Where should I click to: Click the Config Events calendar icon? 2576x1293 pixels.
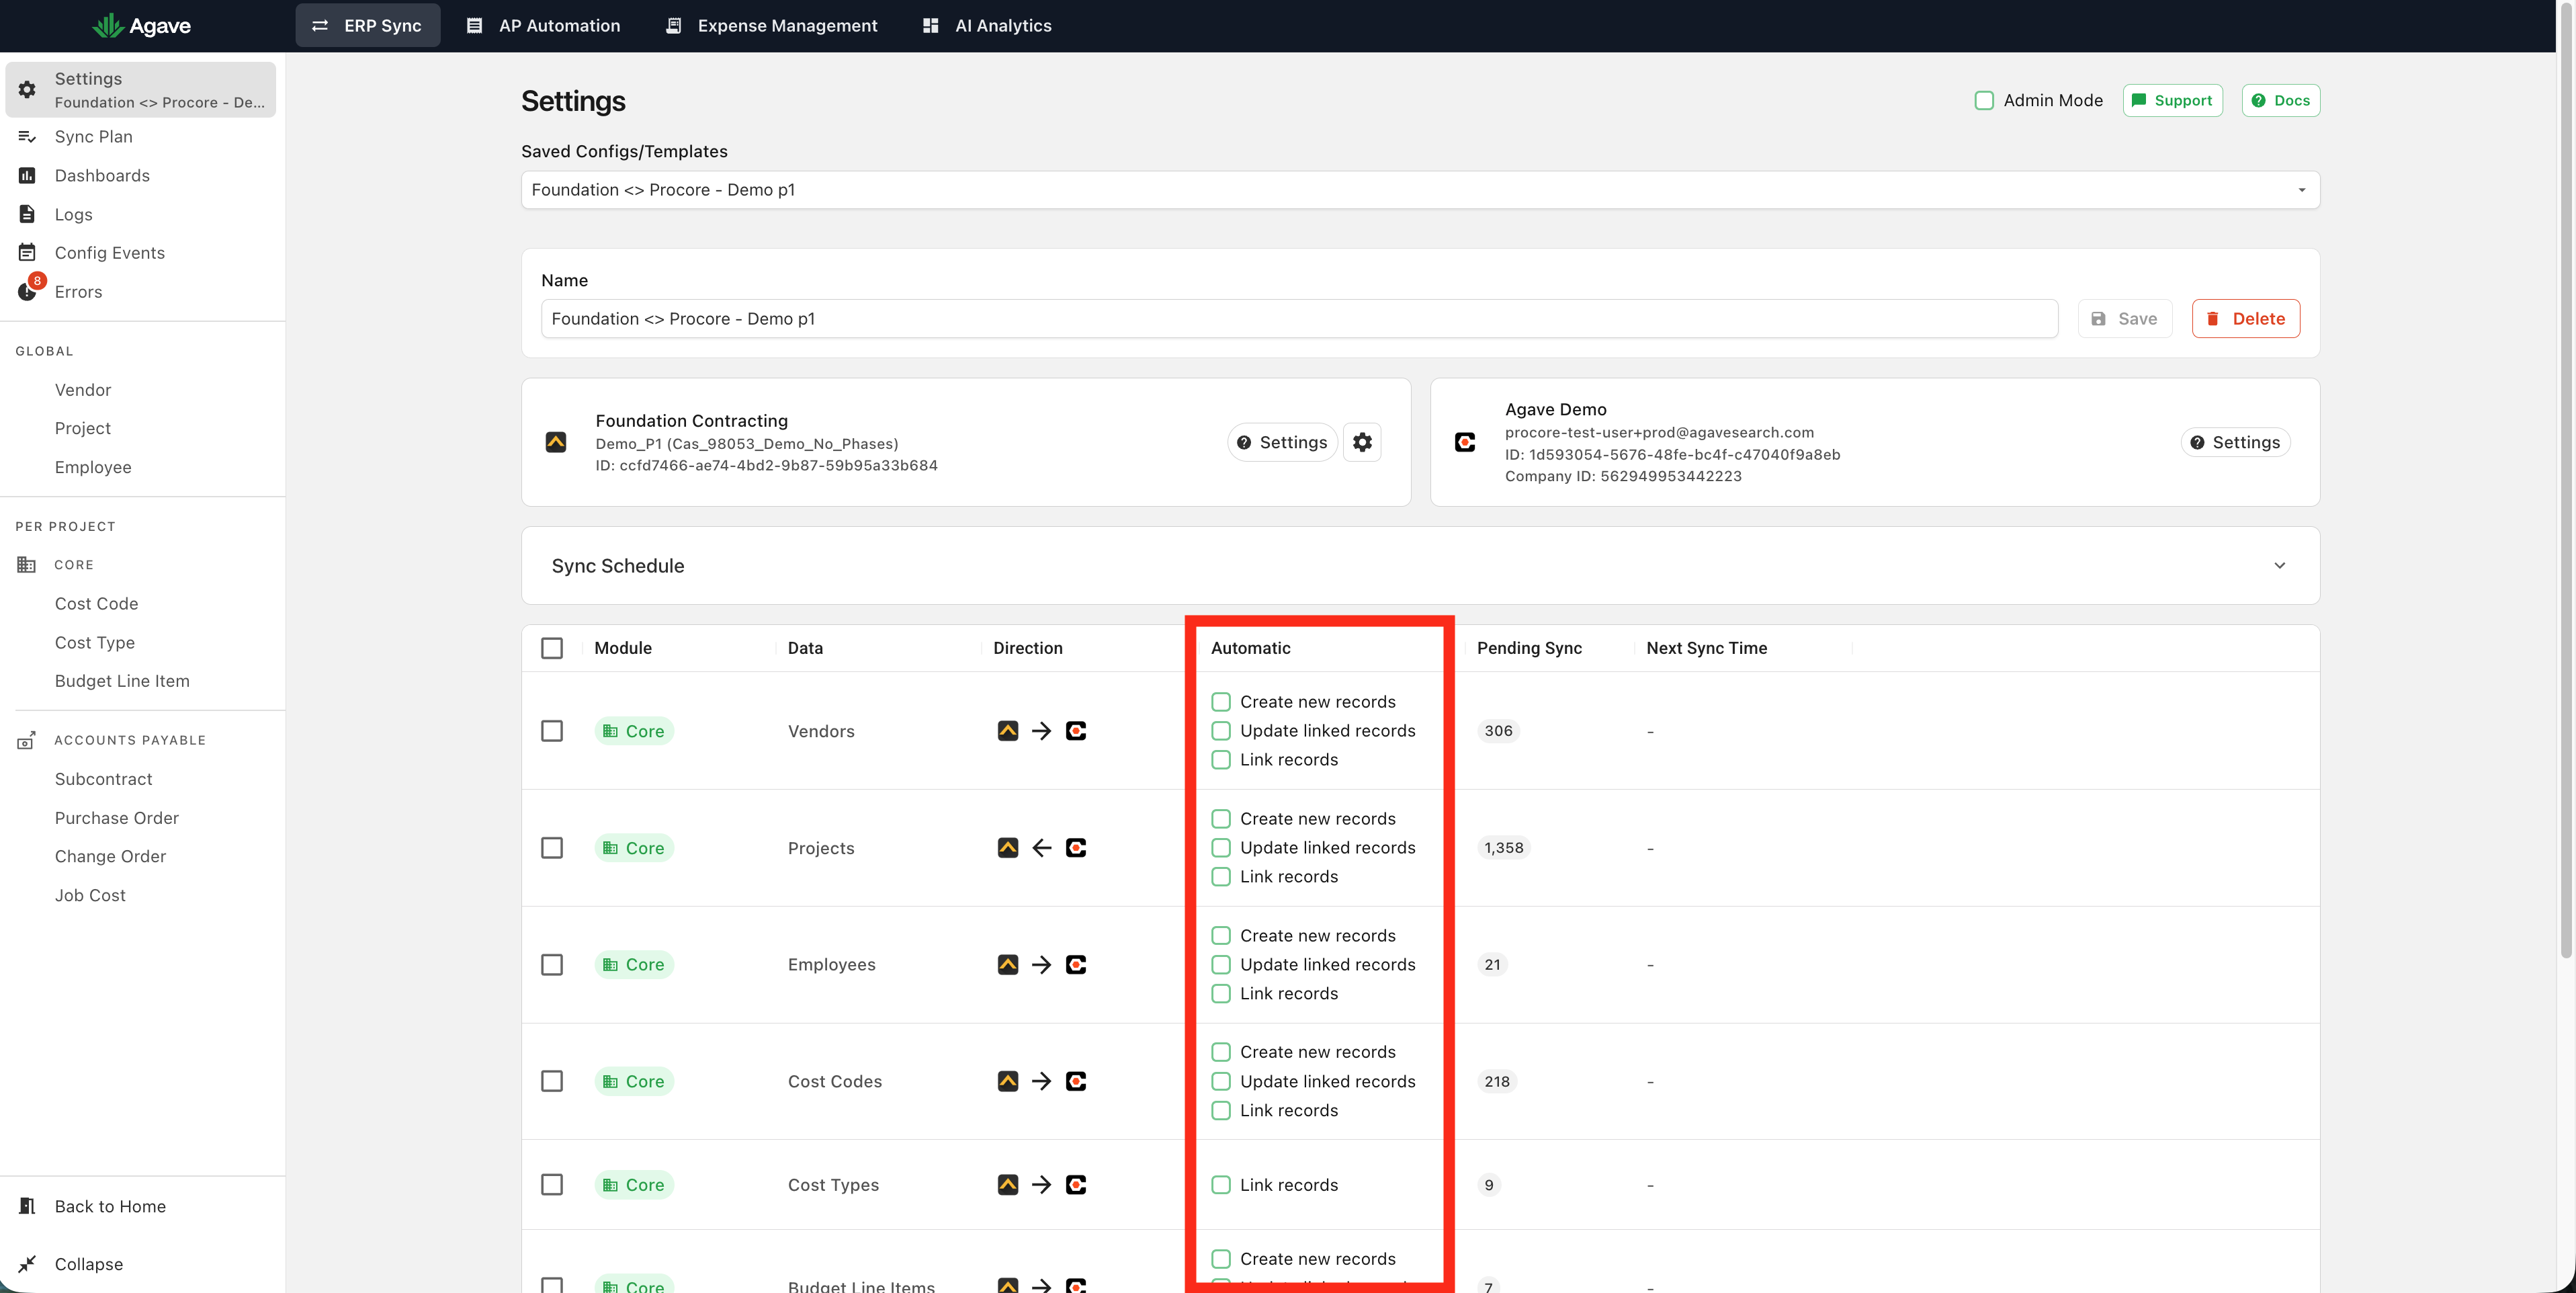point(27,252)
